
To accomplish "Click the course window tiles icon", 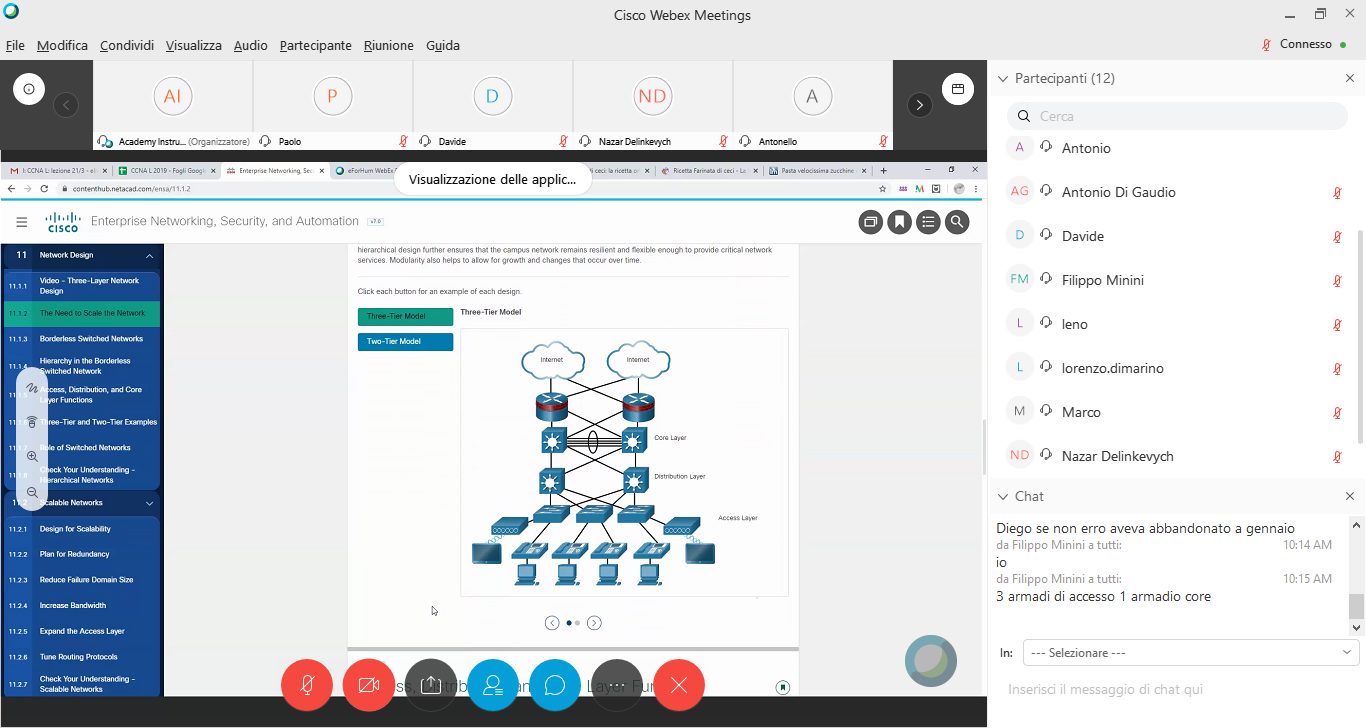I will 870,222.
